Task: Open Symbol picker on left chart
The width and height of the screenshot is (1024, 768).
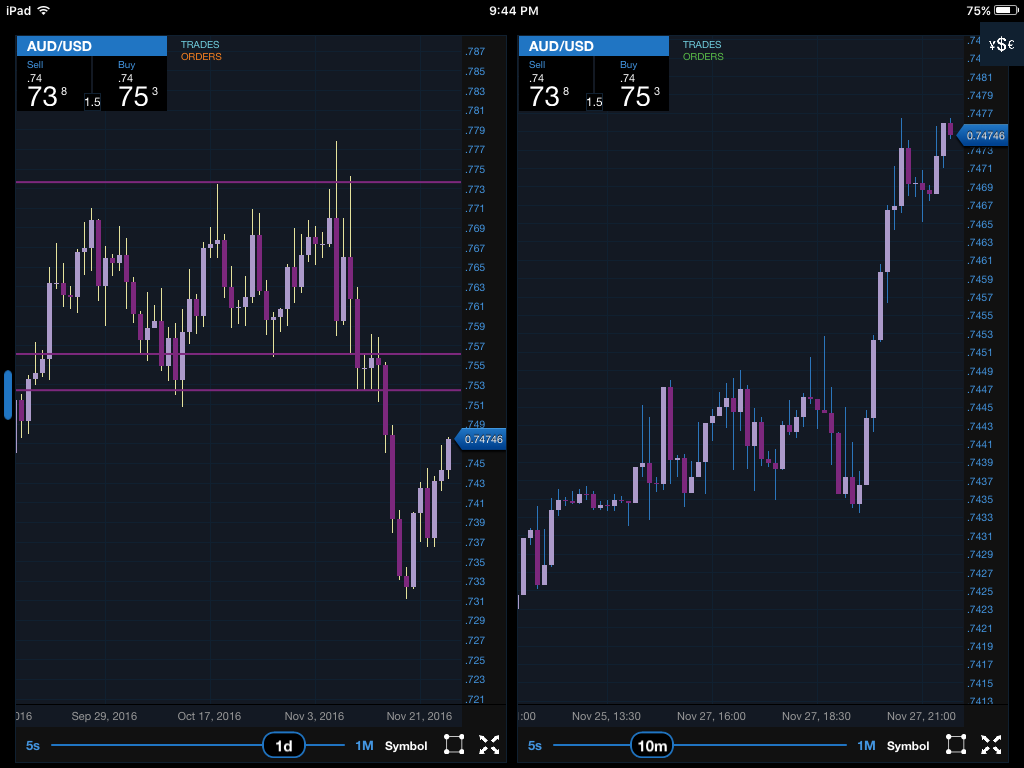Action: point(406,746)
